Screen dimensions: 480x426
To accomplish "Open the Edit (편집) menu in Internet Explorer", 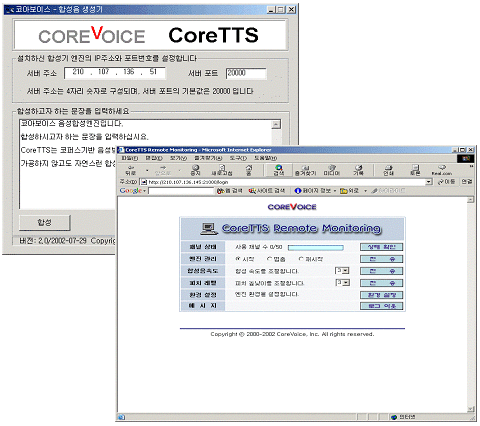I will click(154, 158).
